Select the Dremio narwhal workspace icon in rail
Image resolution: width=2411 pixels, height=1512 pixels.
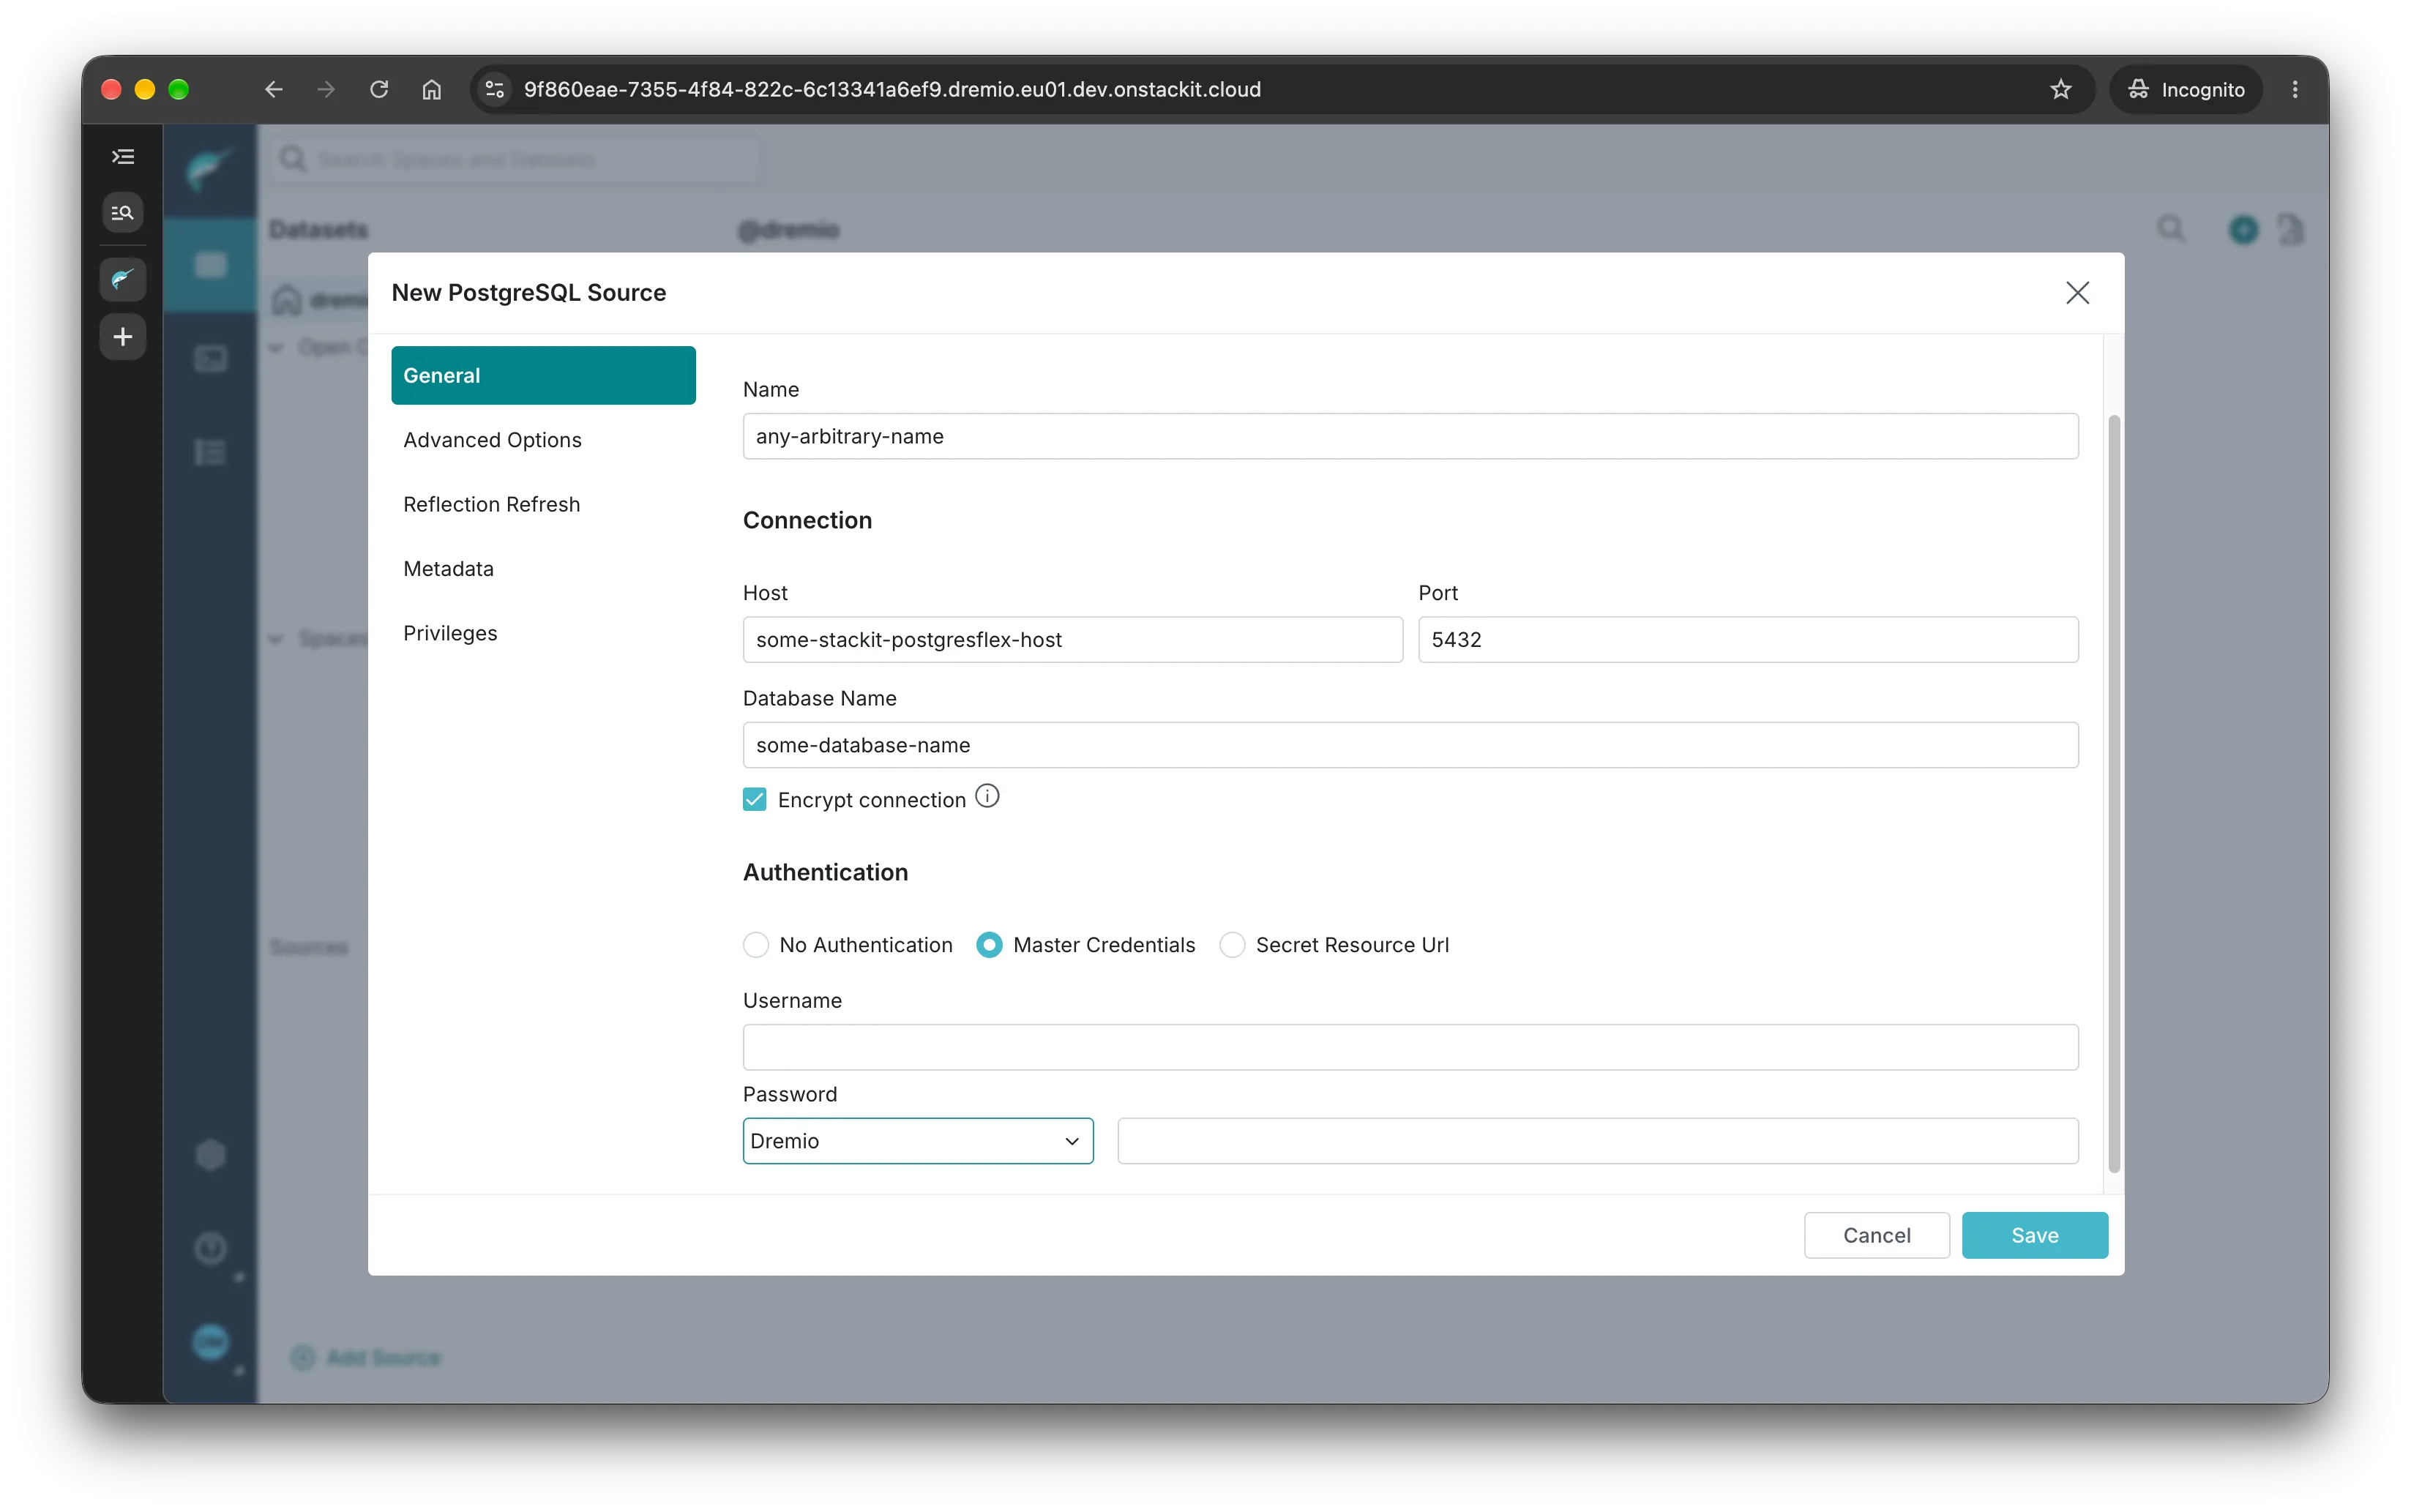(123, 279)
